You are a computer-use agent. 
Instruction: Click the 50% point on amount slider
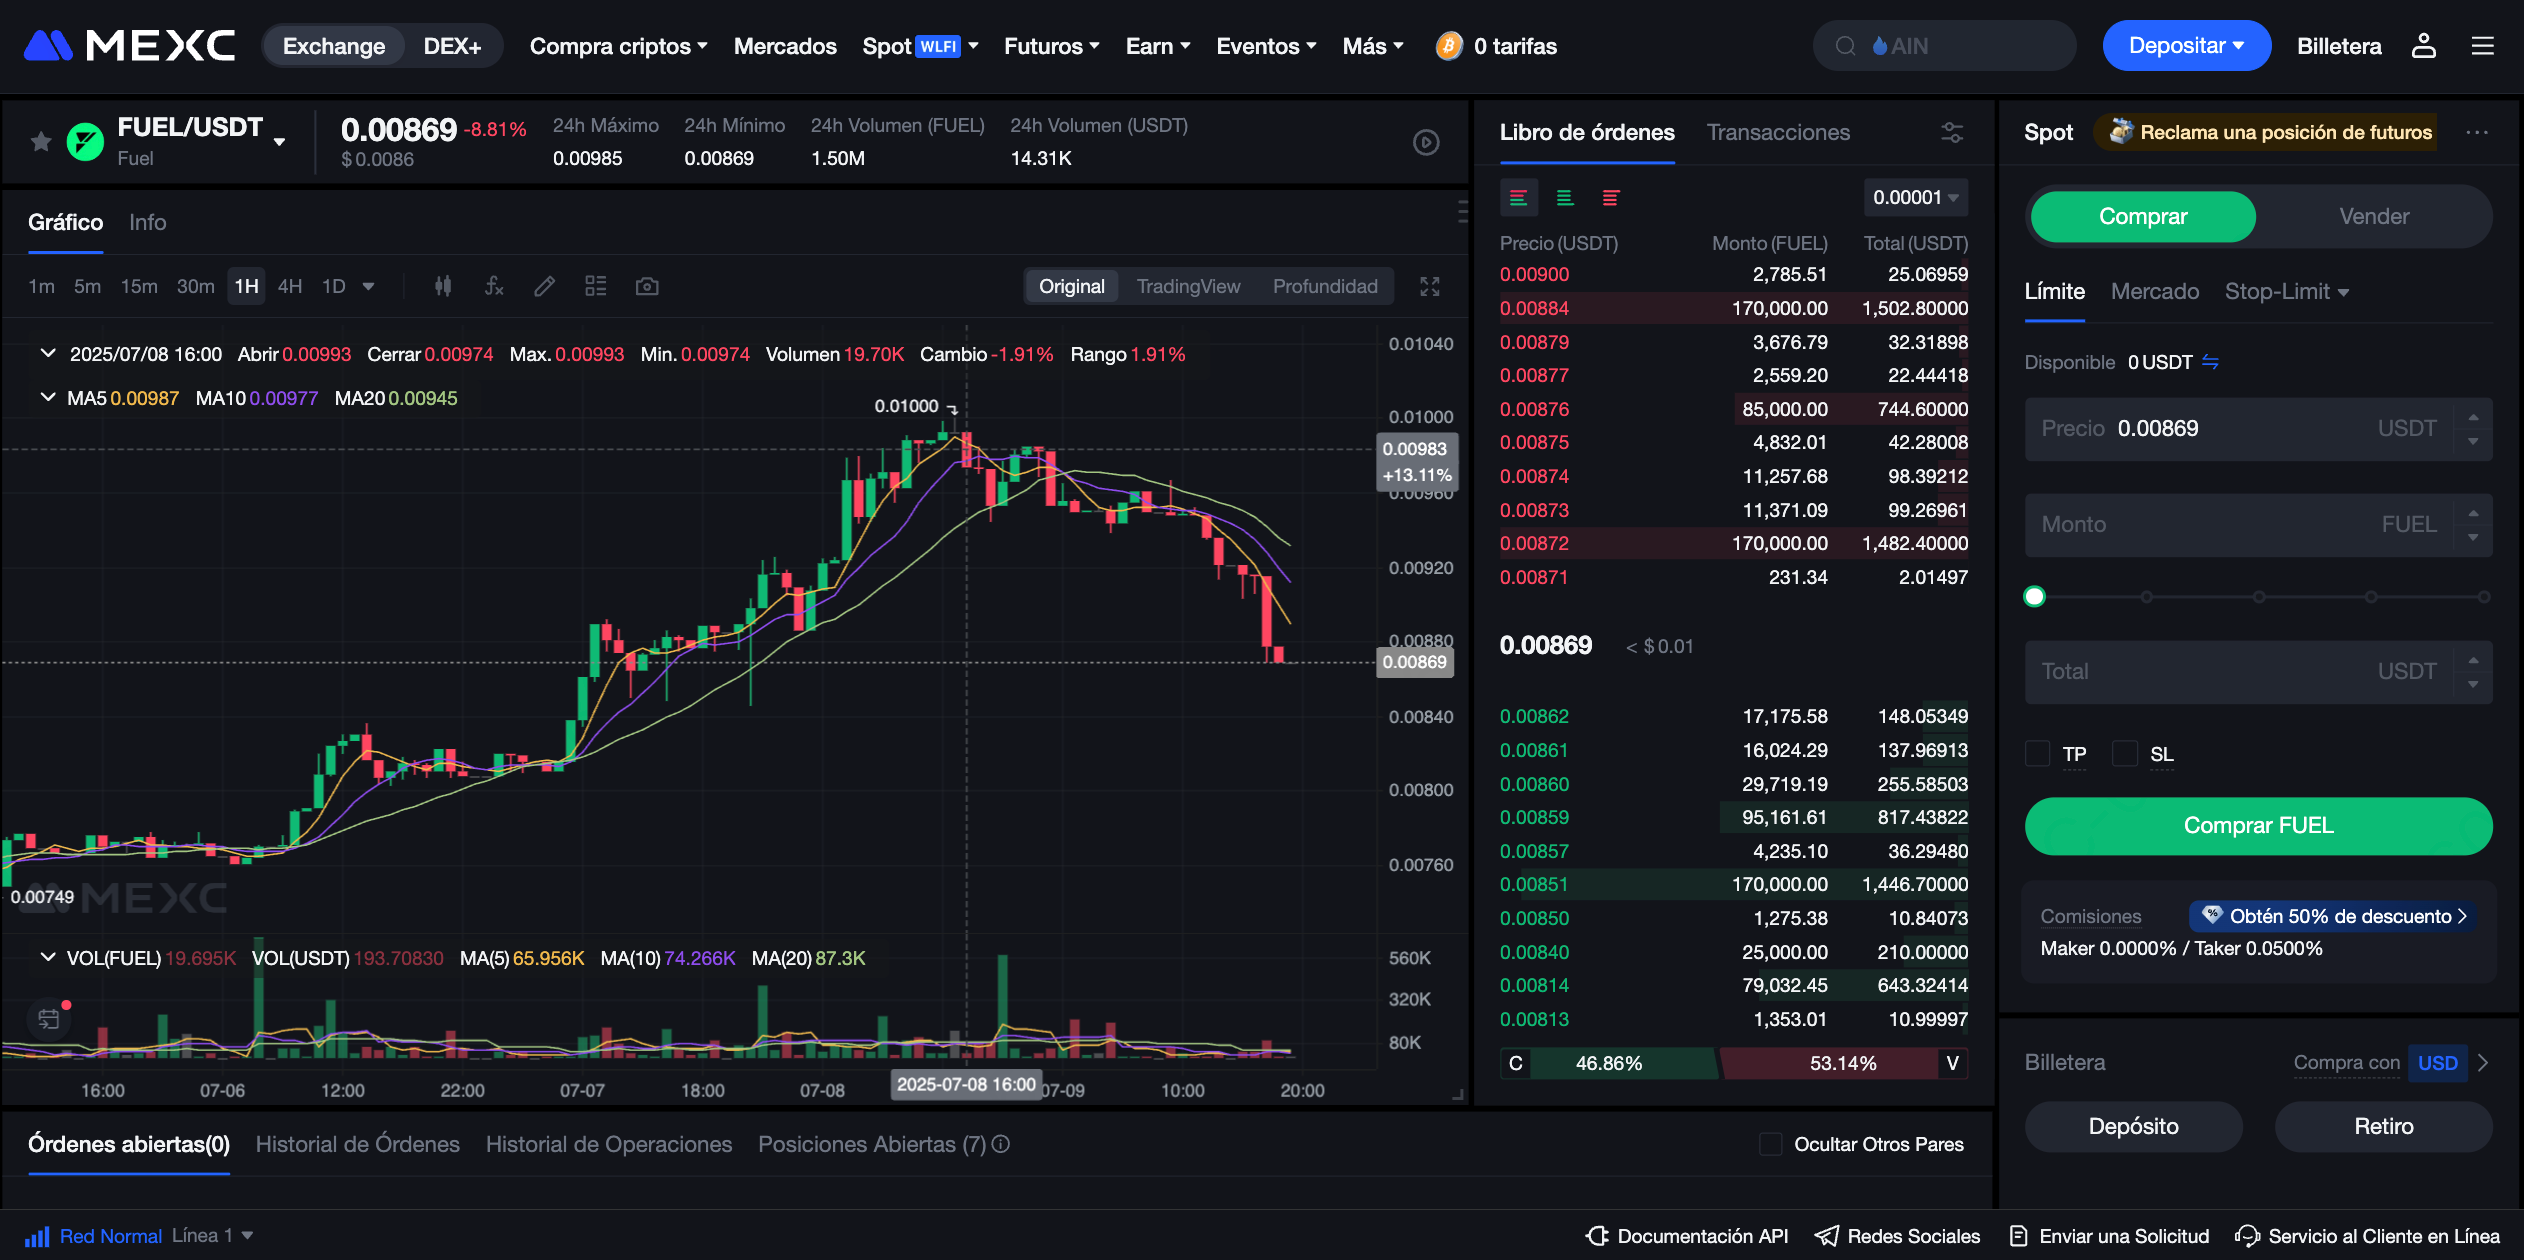pos(2259,597)
